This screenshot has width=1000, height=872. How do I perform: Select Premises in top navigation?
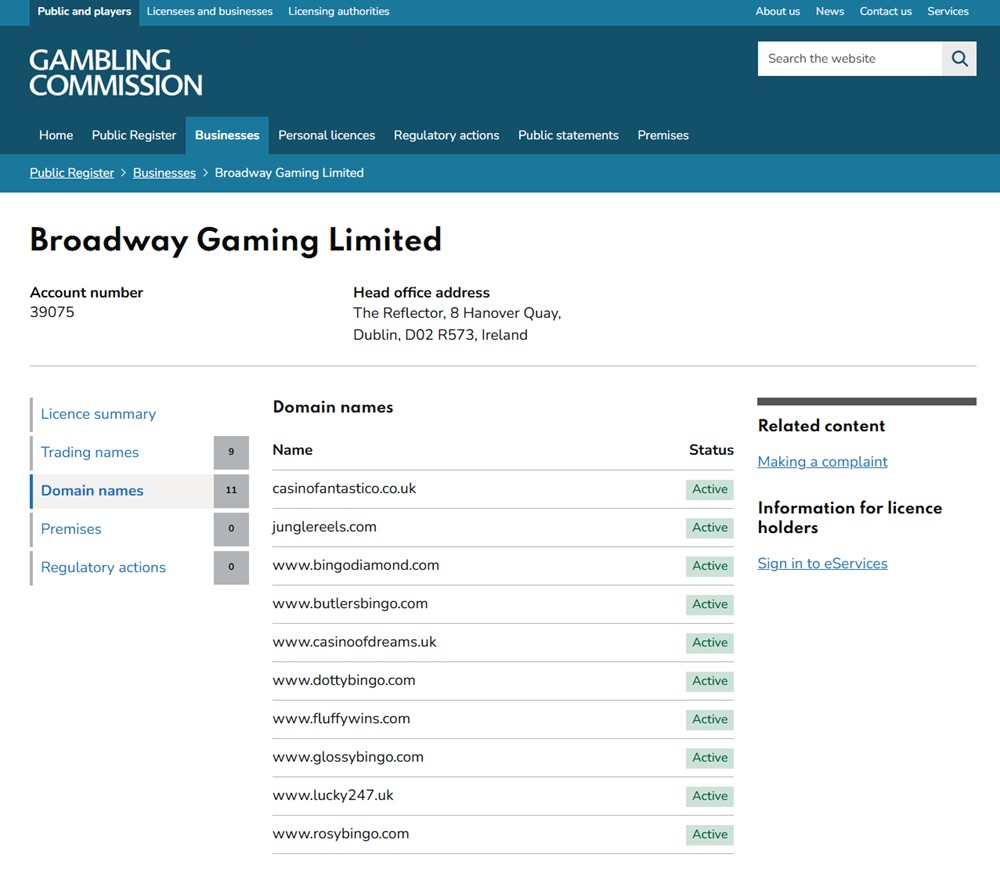click(663, 135)
